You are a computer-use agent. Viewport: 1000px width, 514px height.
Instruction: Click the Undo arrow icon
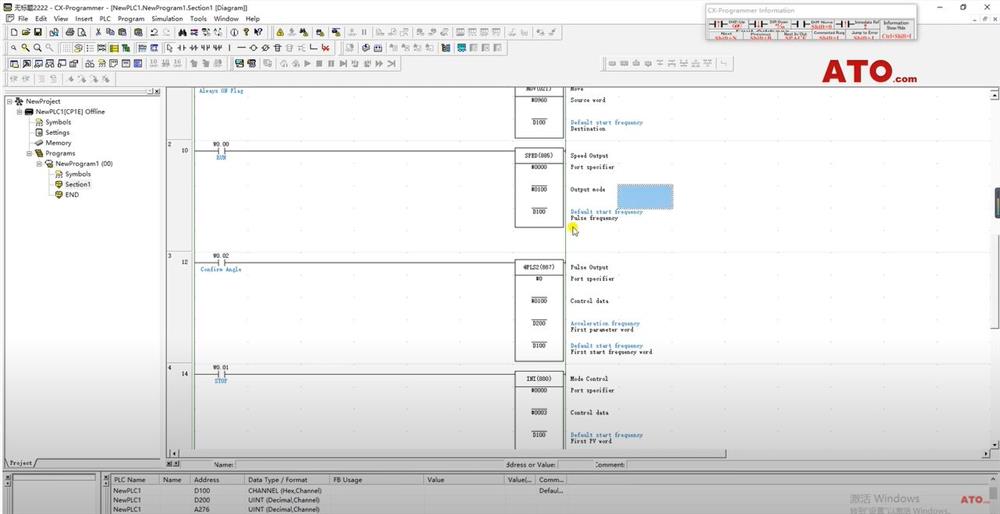pos(153,32)
